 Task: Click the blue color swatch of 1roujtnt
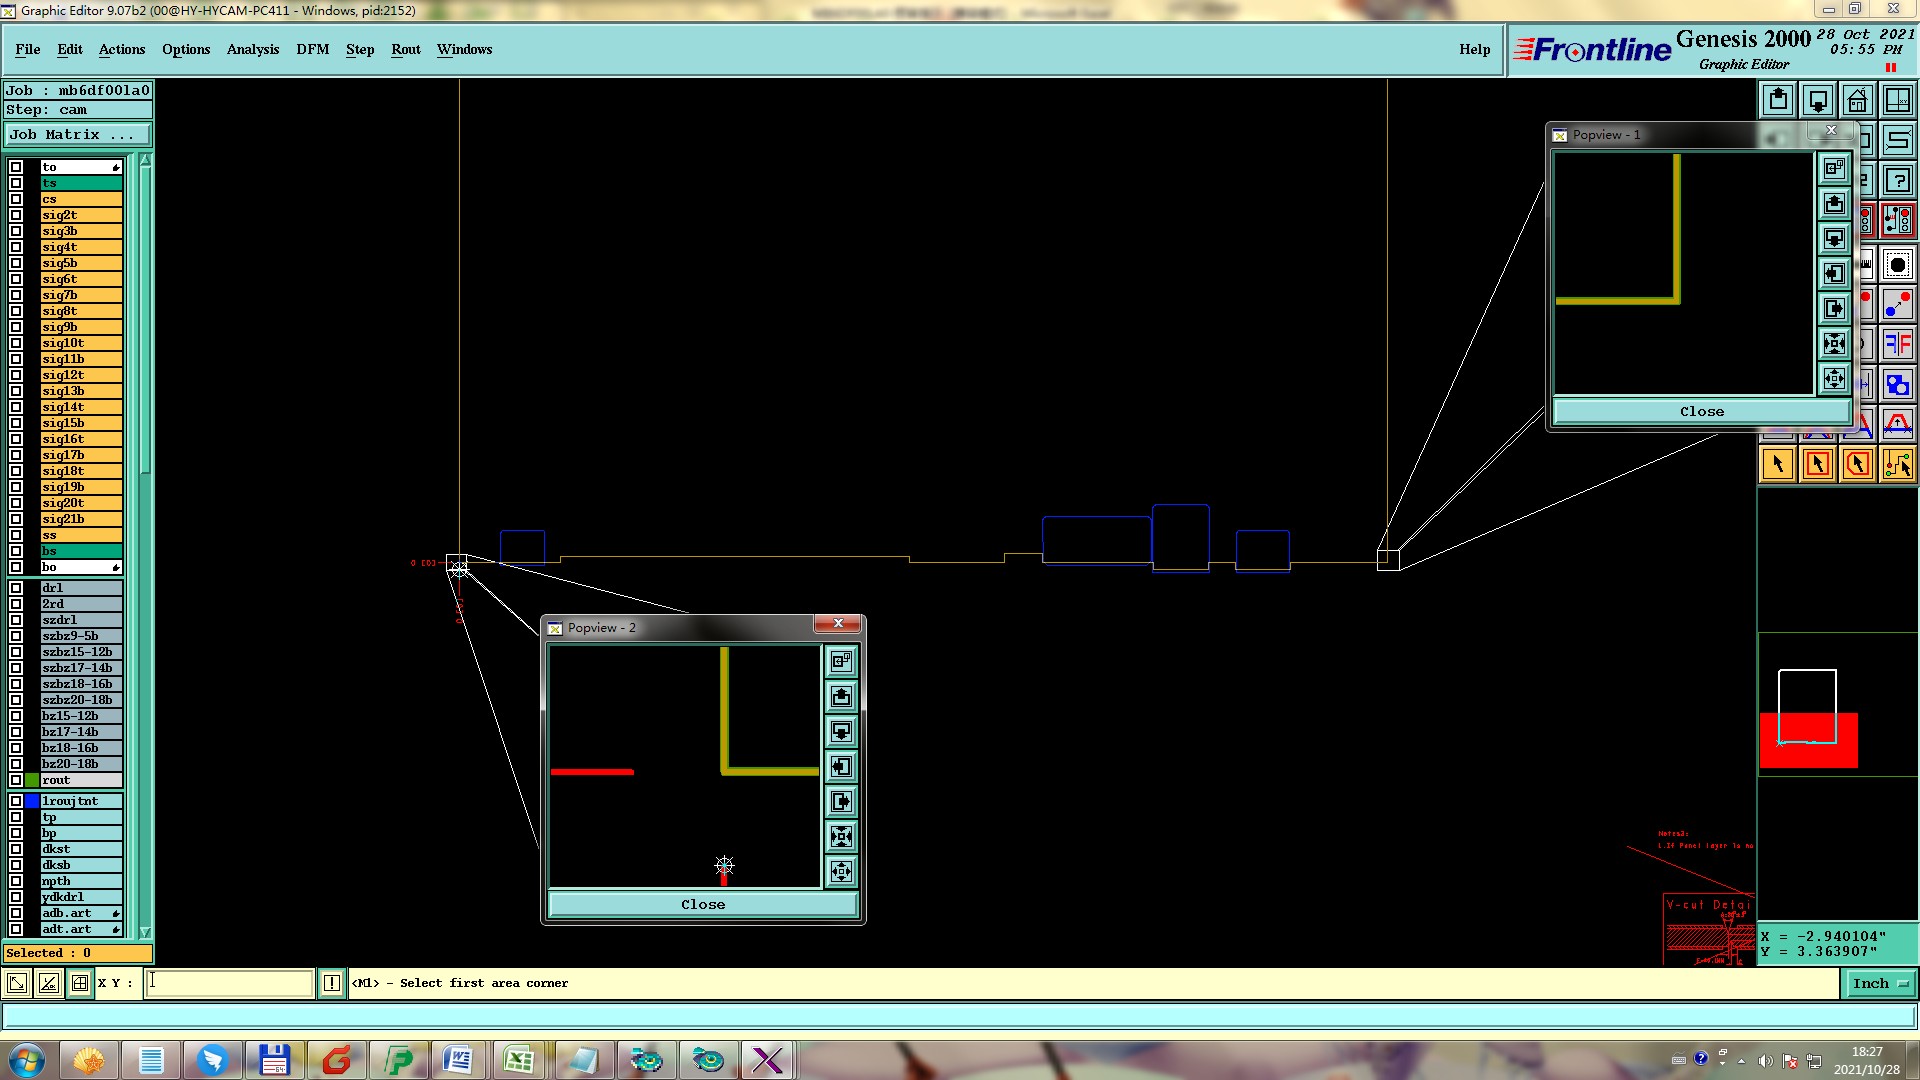(x=32, y=801)
